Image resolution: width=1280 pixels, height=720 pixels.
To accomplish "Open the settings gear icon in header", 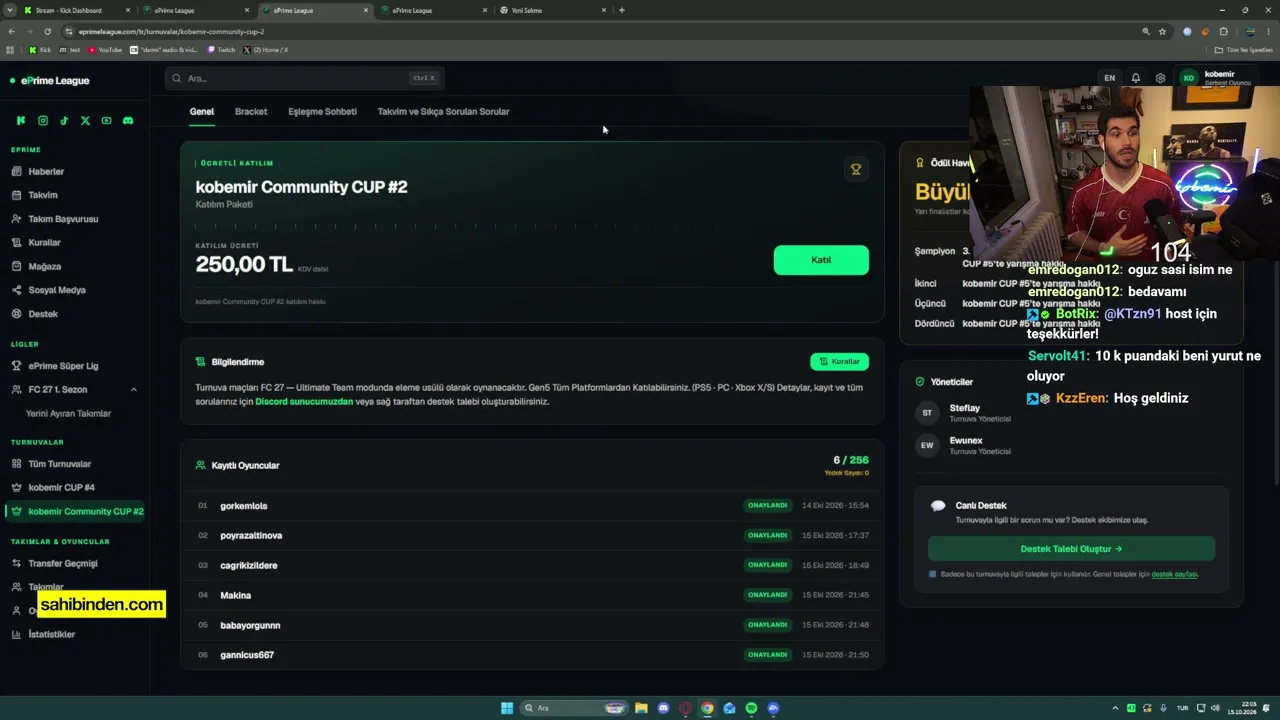I will coord(1160,78).
